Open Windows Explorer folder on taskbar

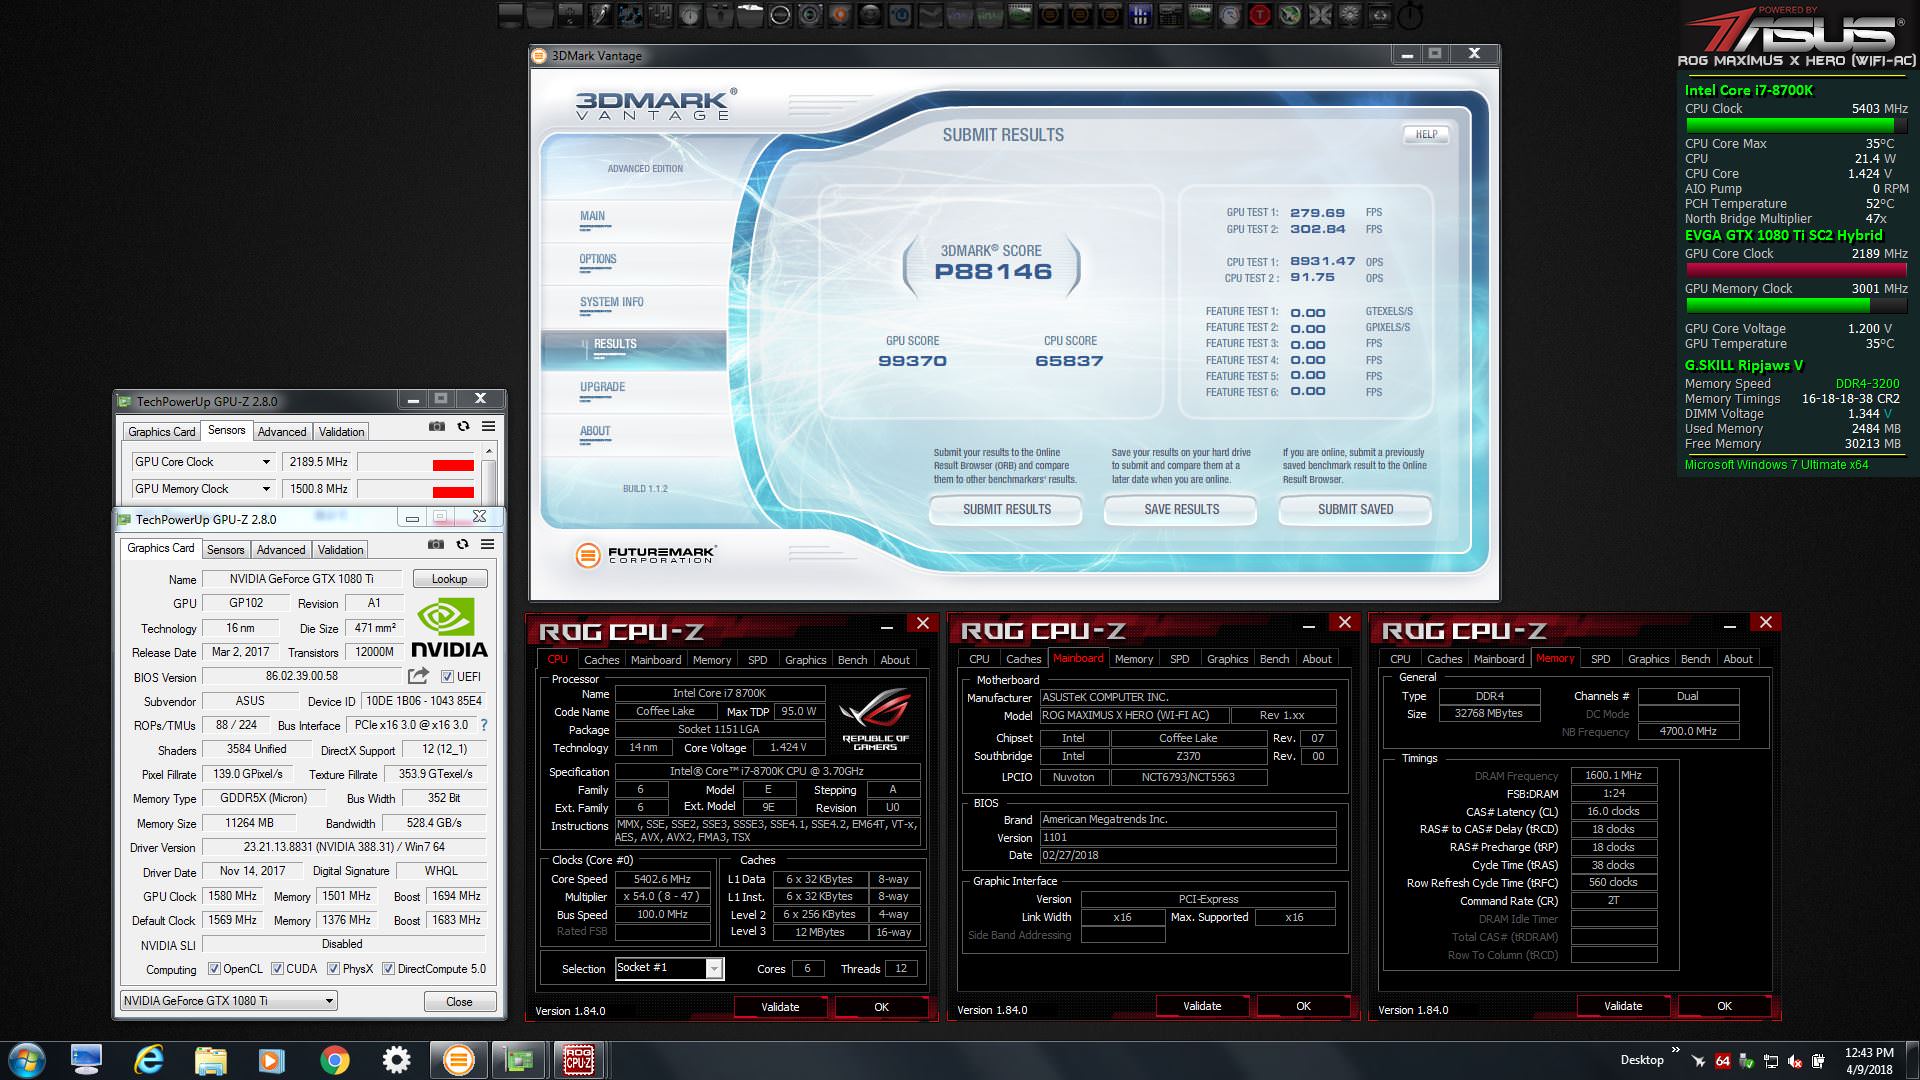(x=211, y=1060)
